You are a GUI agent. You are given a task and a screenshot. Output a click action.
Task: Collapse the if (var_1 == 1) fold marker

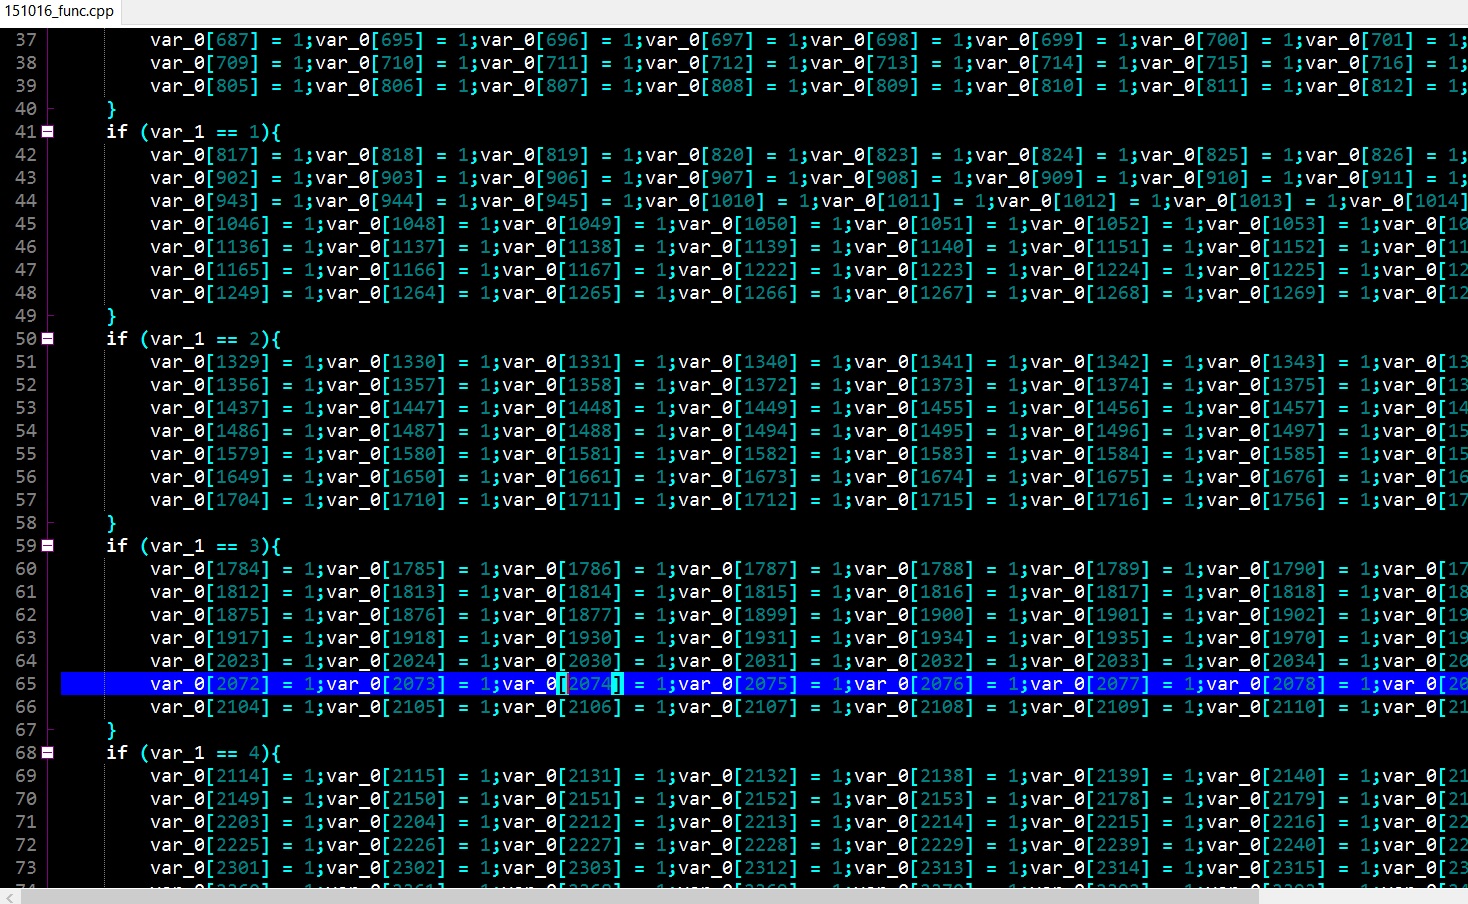(47, 132)
